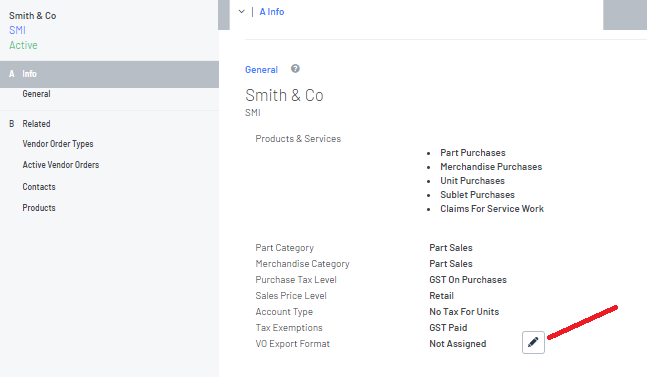Image resolution: width=647 pixels, height=377 pixels.
Task: Click the Sales Price Level label
Action: pyautogui.click(x=291, y=296)
